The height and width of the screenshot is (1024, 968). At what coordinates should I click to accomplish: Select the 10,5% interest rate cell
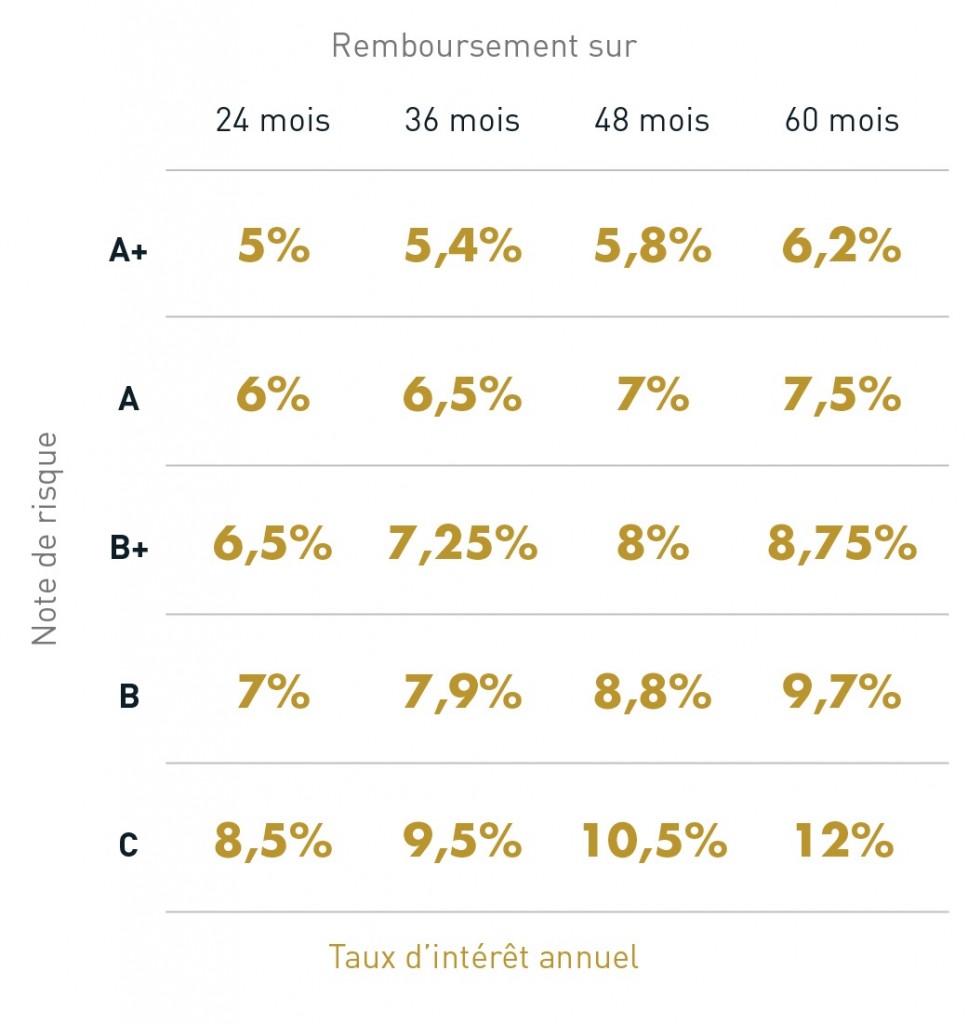coord(654,842)
